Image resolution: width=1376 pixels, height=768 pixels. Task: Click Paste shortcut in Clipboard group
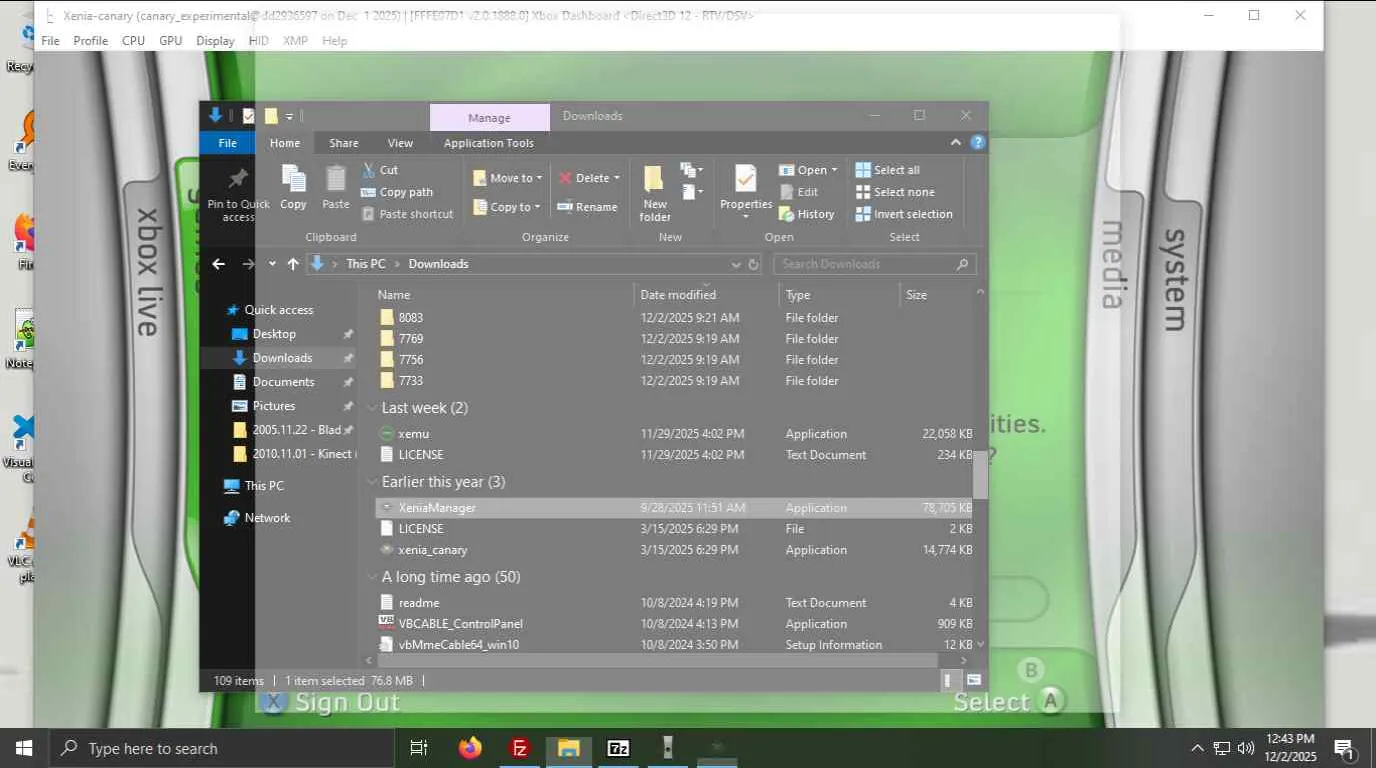407,214
